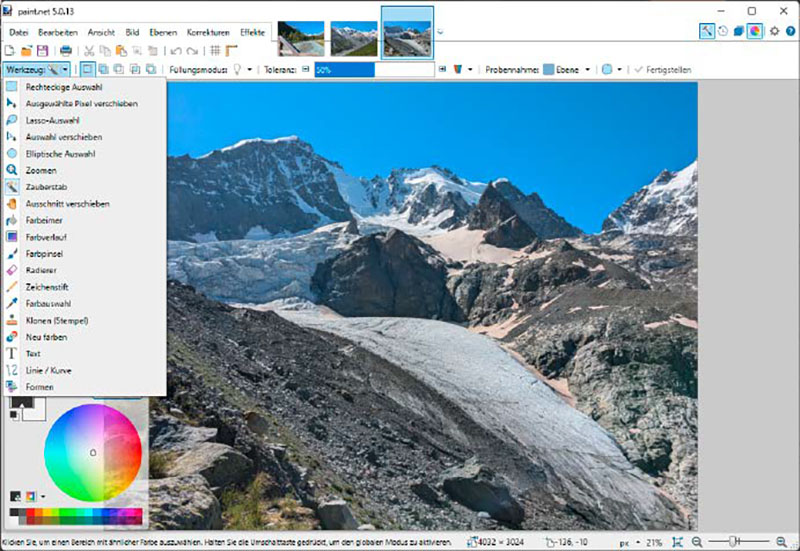Click the copy icon
Screen dimensions: 800x551
[x=105, y=51]
